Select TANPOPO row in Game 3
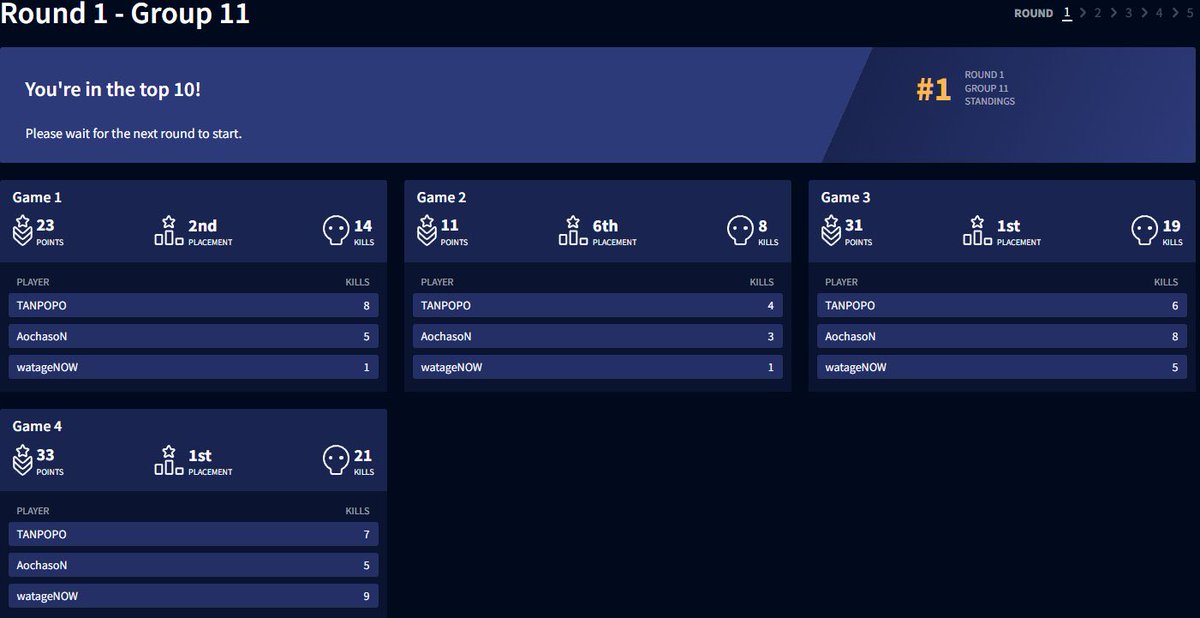This screenshot has width=1200, height=618. click(1002, 305)
